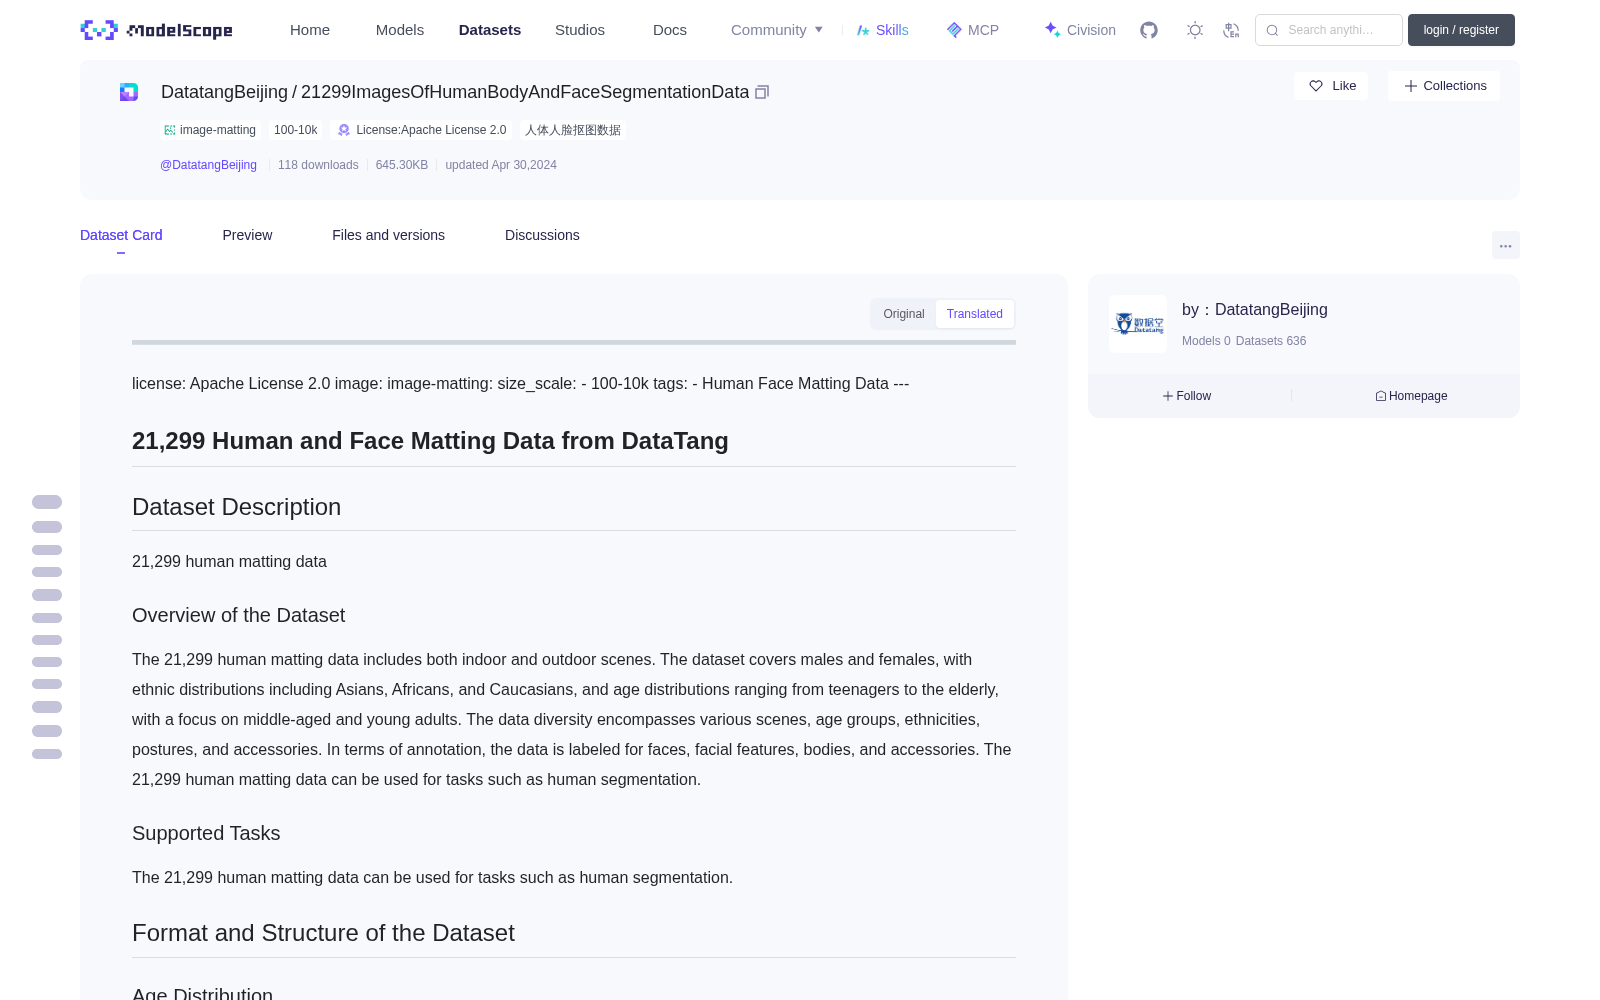This screenshot has height=1000, width=1600.
Task: Click Format and Structure of the Dataset heading
Action: [x=323, y=933]
